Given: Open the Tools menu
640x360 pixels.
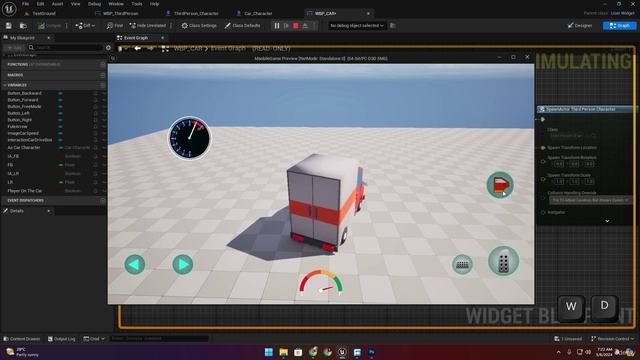Looking at the screenshot, I should click(137, 4).
